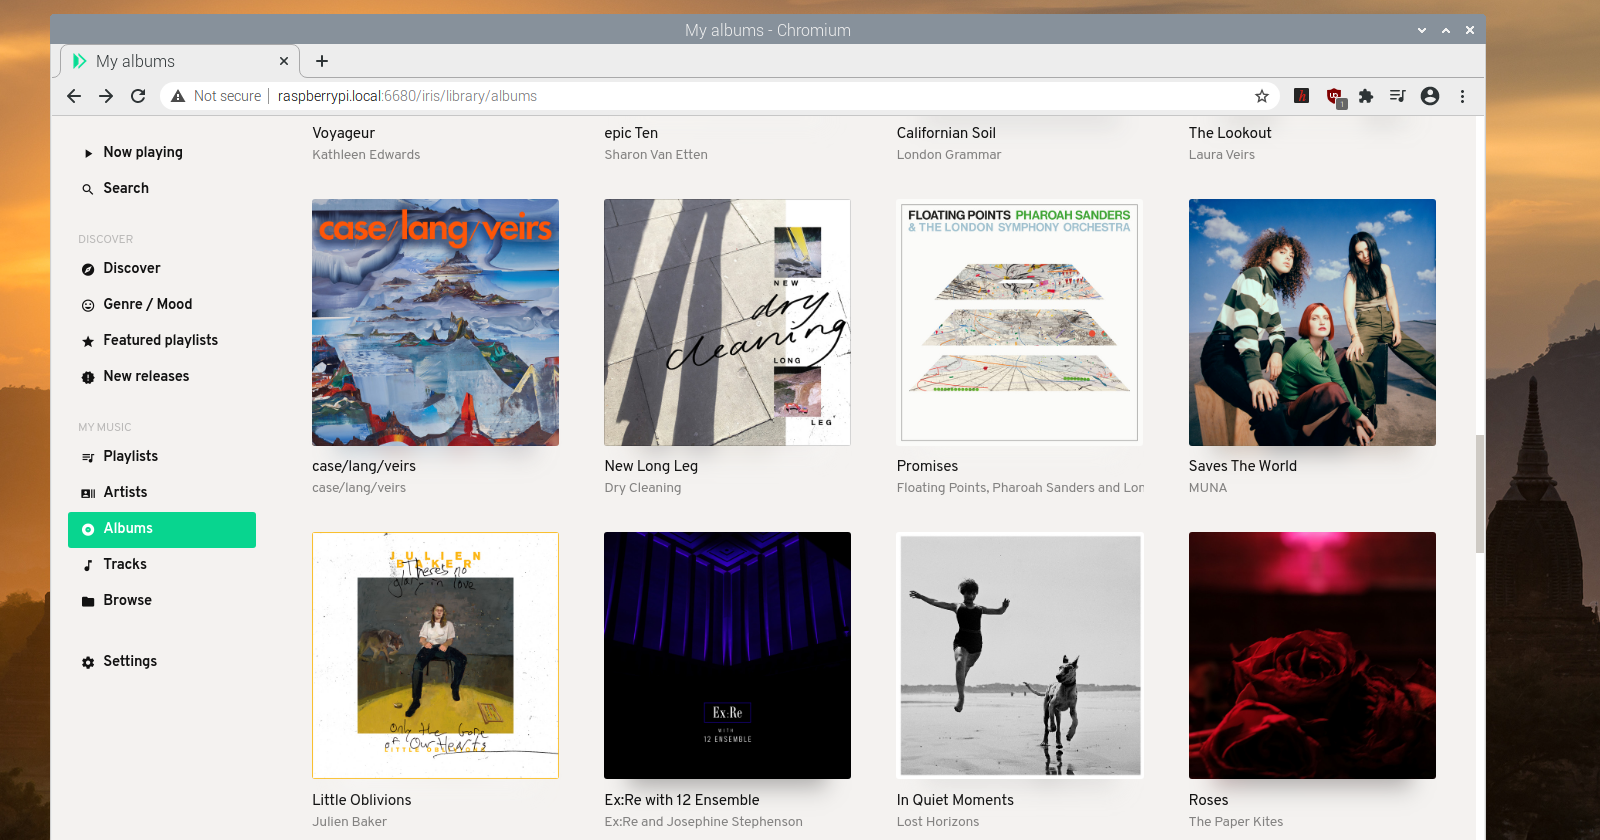Viewport: 1600px width, 840px height.
Task: Open the In Quiet Moments album cover
Action: point(1020,655)
